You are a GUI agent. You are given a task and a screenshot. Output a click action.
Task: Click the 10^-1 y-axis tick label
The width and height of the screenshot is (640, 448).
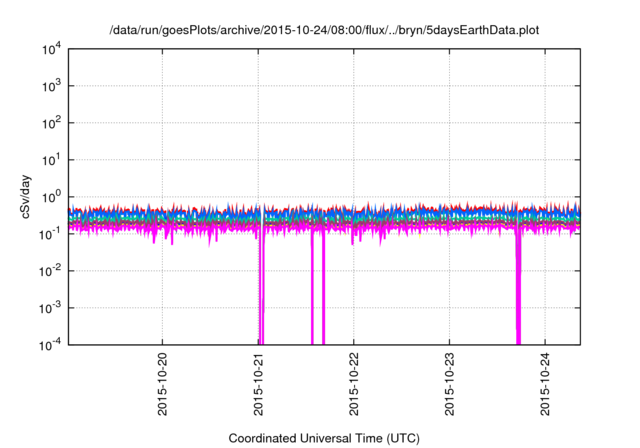tap(51, 234)
